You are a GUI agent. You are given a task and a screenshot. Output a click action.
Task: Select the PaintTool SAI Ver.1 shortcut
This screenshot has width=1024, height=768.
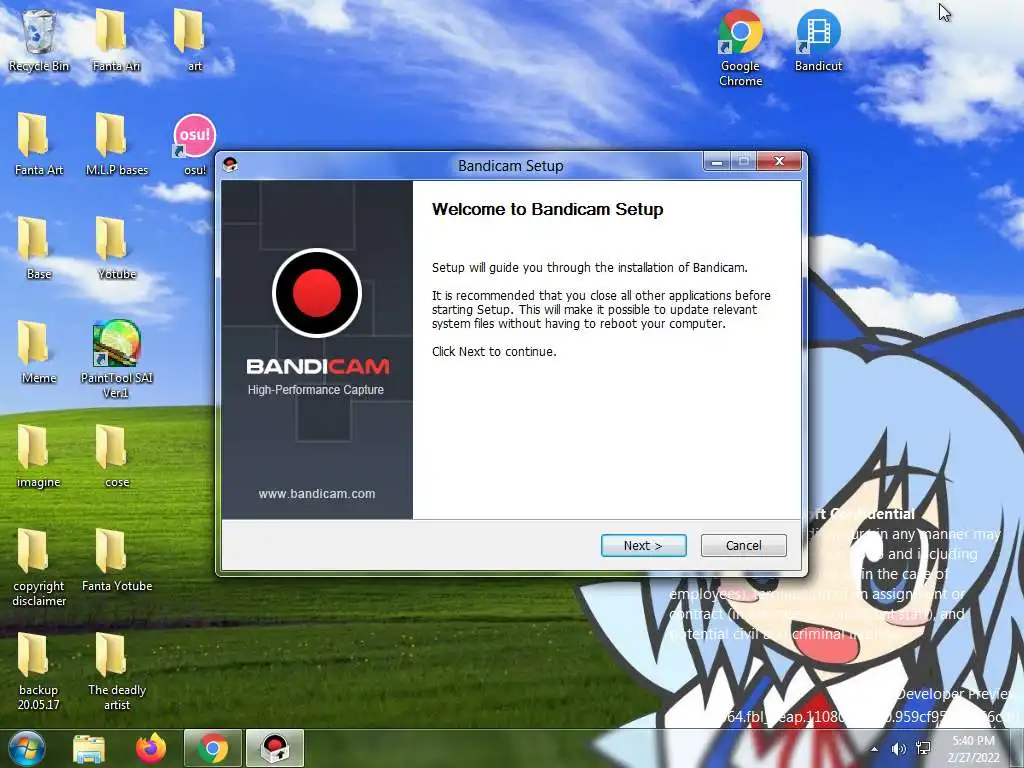[x=116, y=359]
